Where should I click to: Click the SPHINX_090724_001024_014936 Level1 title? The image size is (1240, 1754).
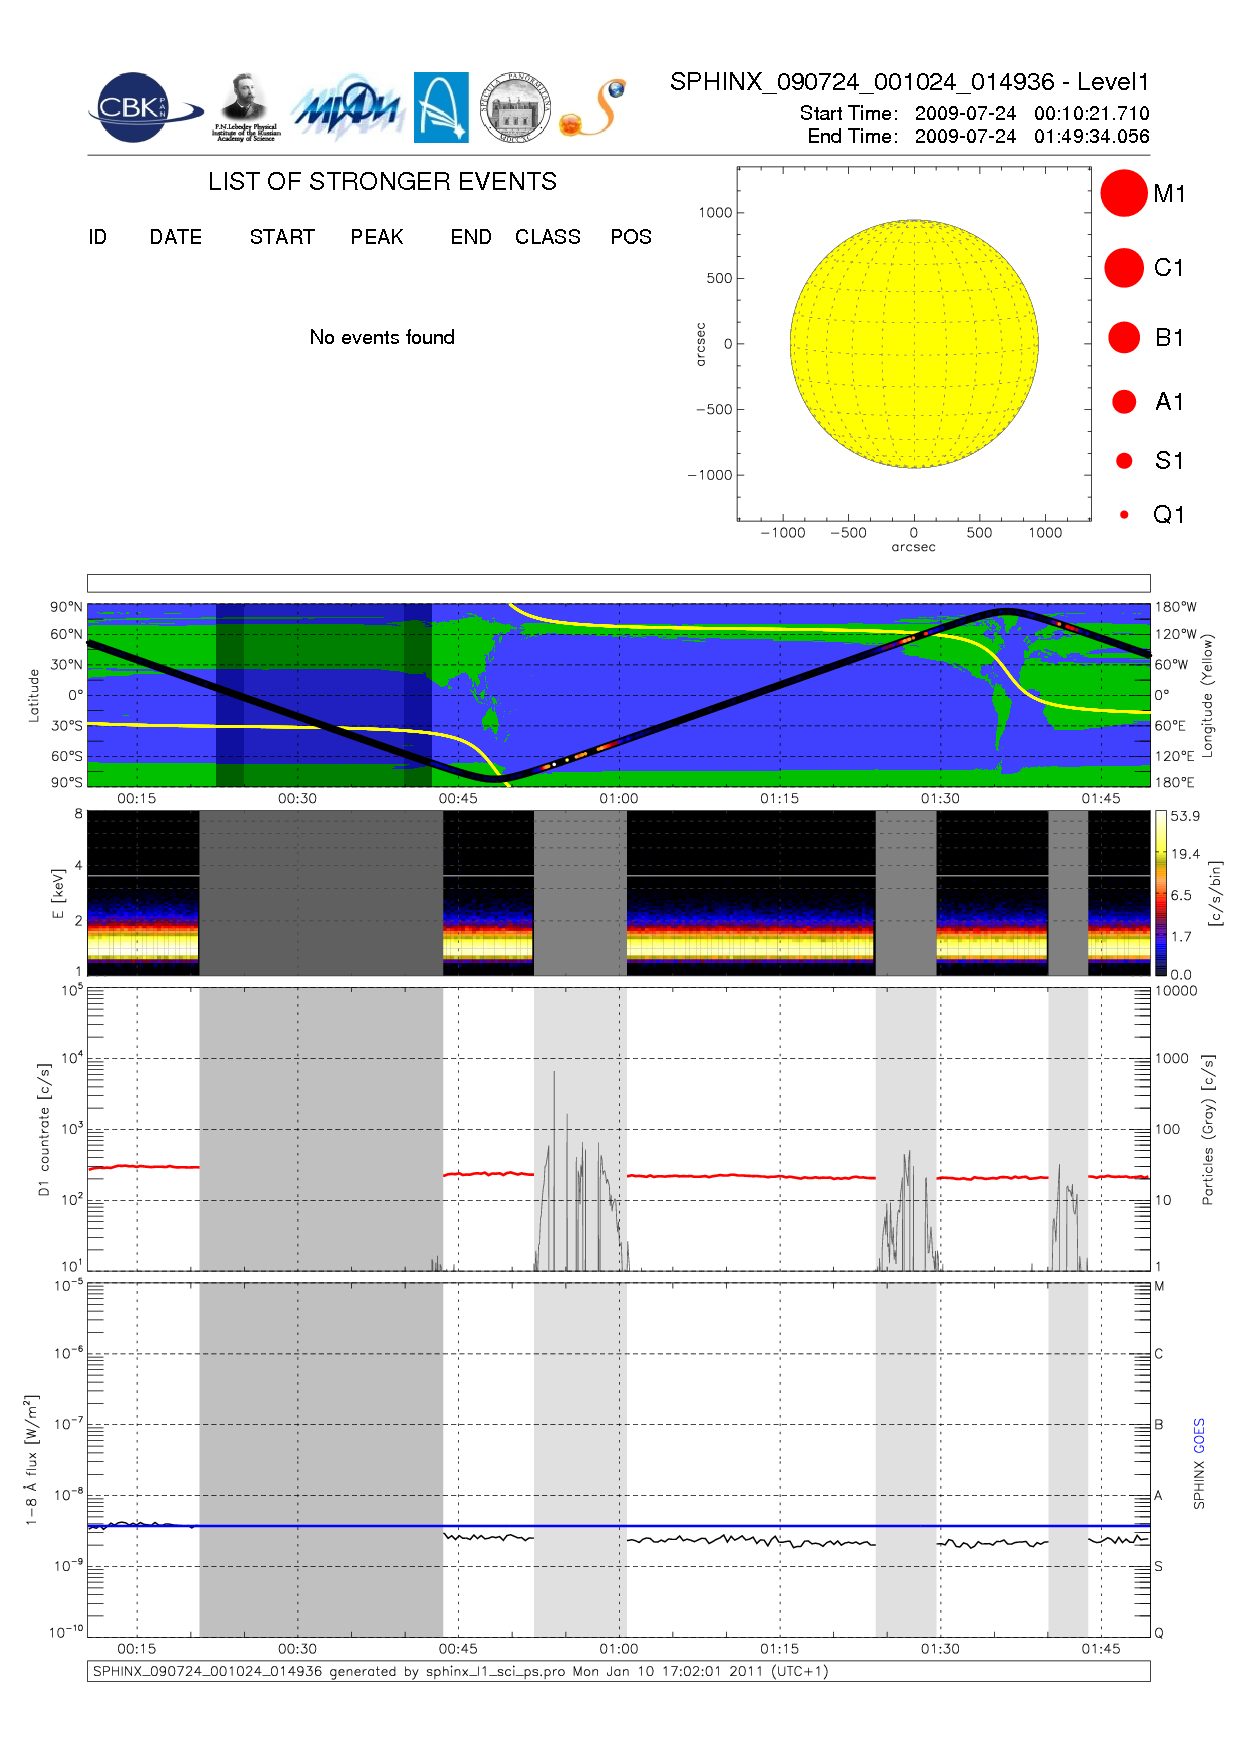click(x=909, y=82)
